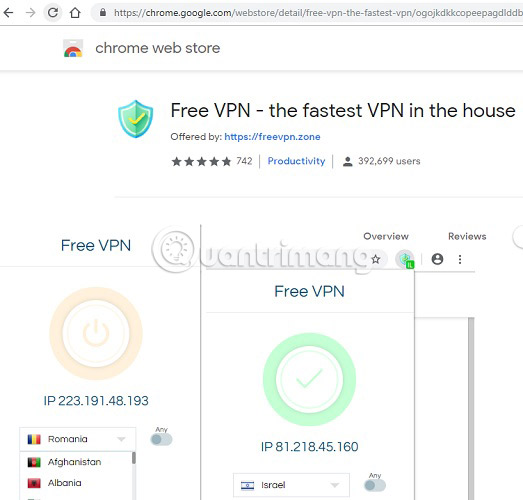Enable the Any switch beside Israel
The width and height of the screenshot is (523, 500).
pos(375,485)
